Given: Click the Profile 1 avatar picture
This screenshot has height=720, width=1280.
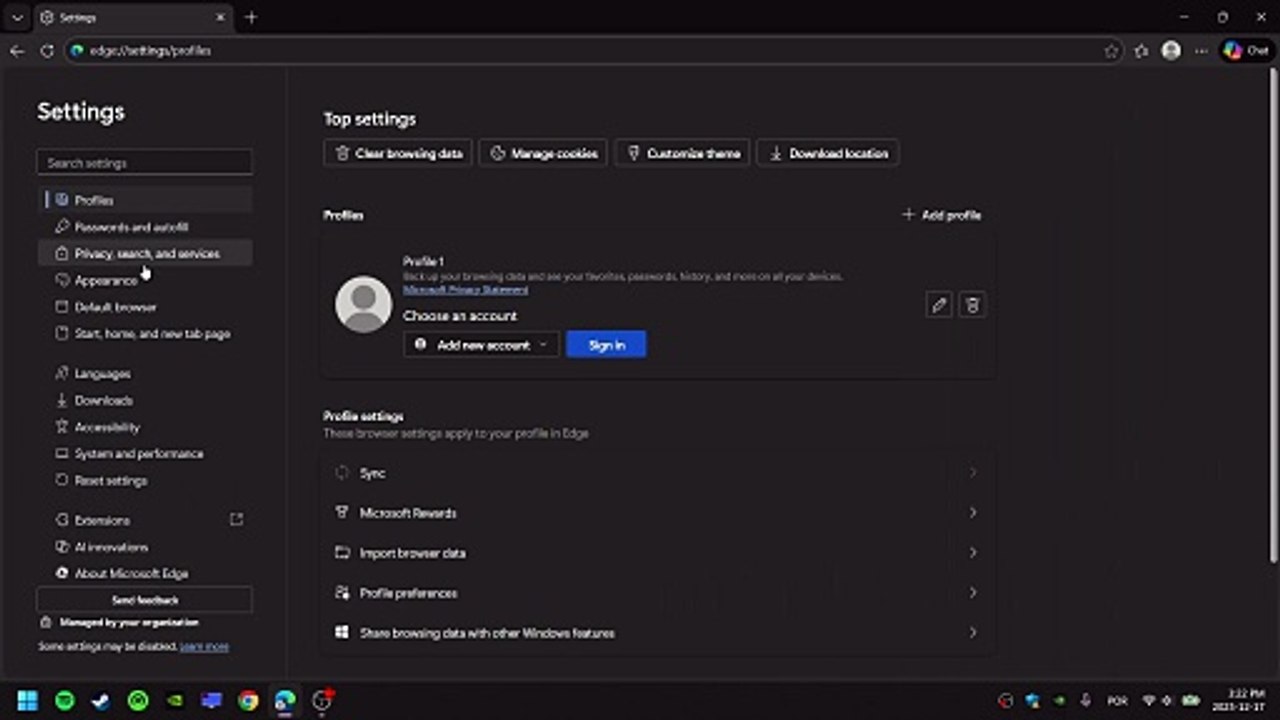Looking at the screenshot, I should pyautogui.click(x=363, y=304).
